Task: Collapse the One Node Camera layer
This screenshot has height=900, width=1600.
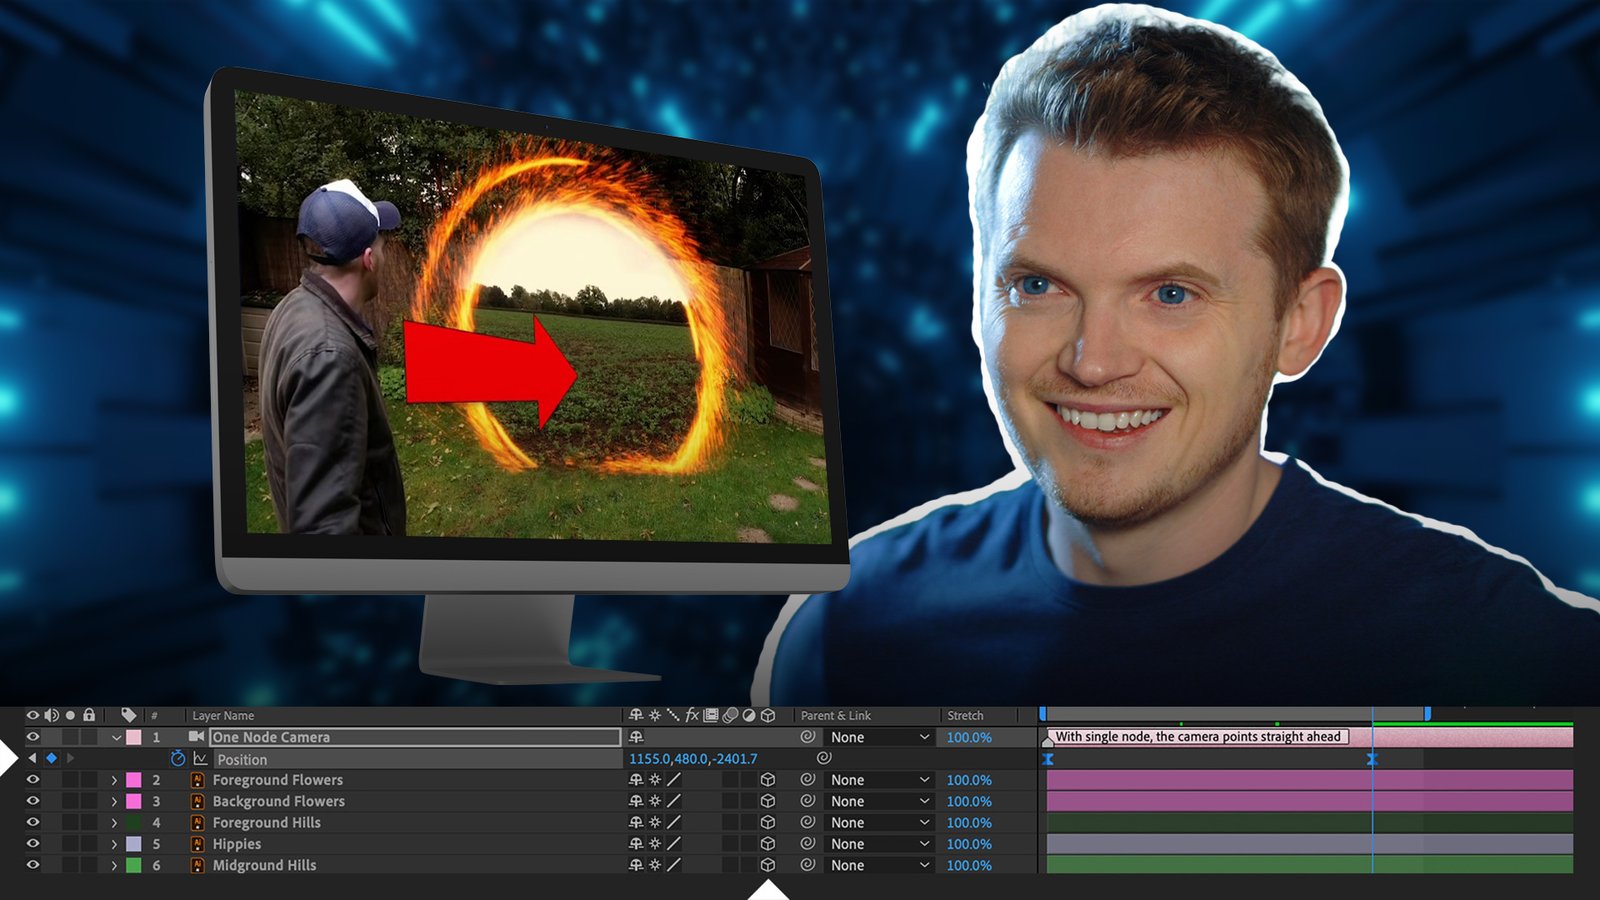Action: (116, 737)
